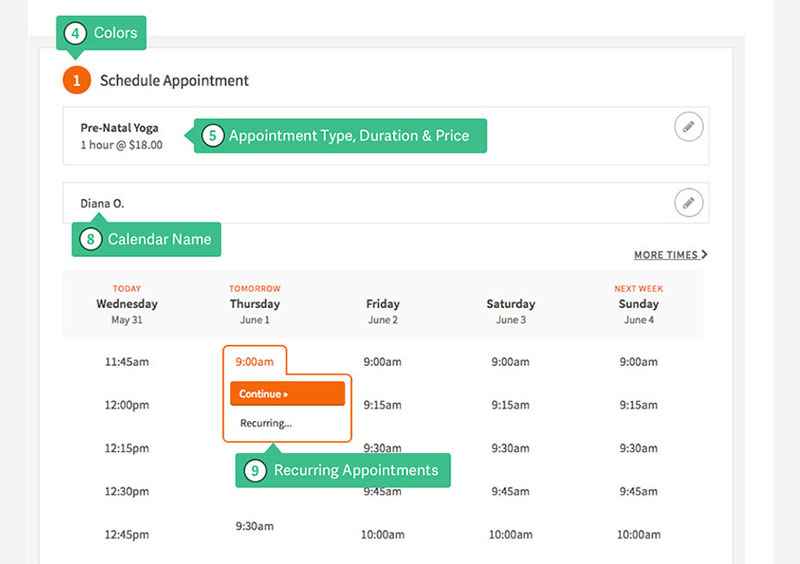Select the Friday 9:00am time slot
Screen dimensions: 800x564
(383, 362)
